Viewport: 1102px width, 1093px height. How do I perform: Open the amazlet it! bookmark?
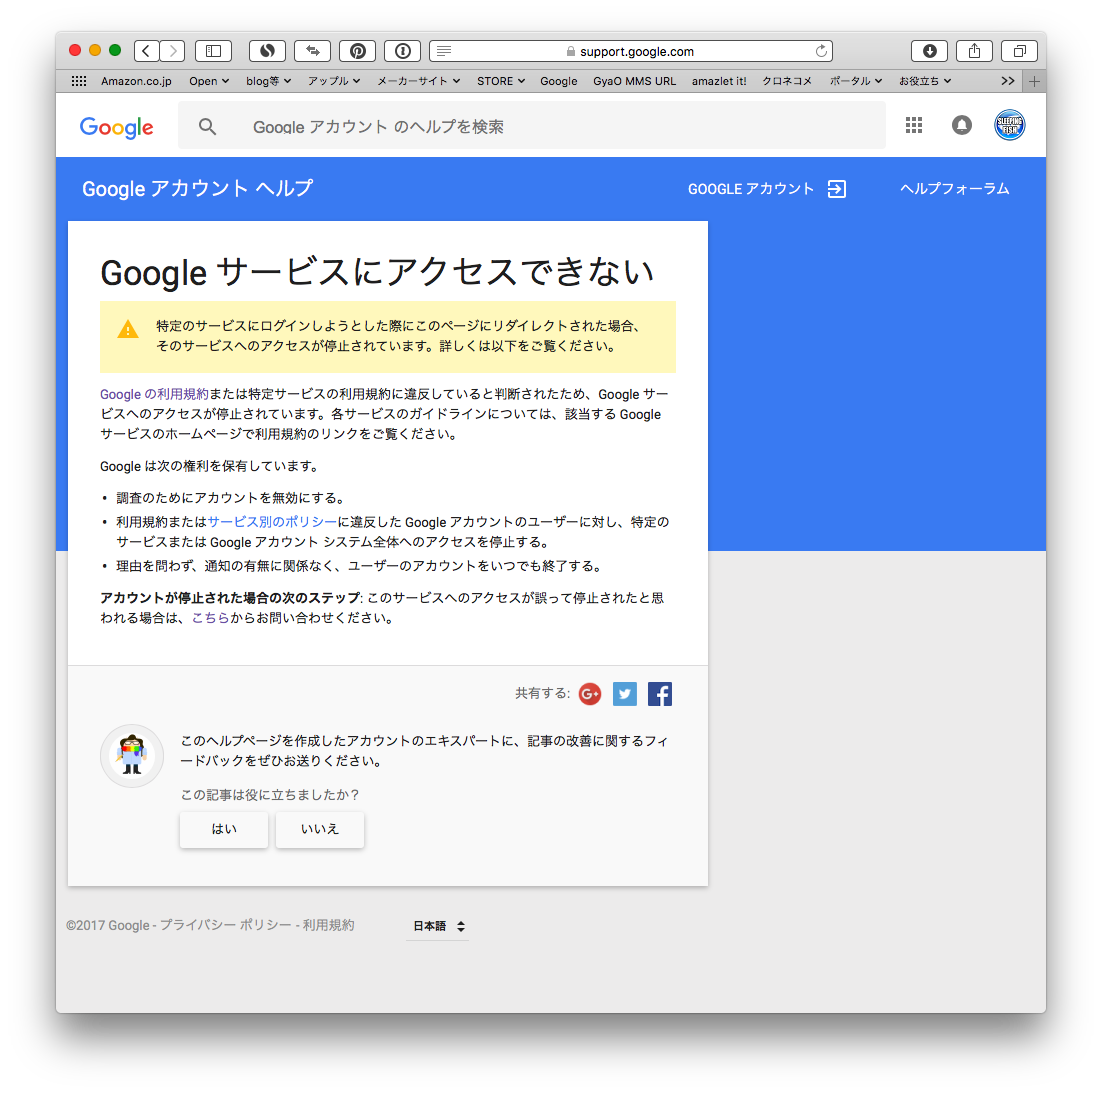[719, 81]
